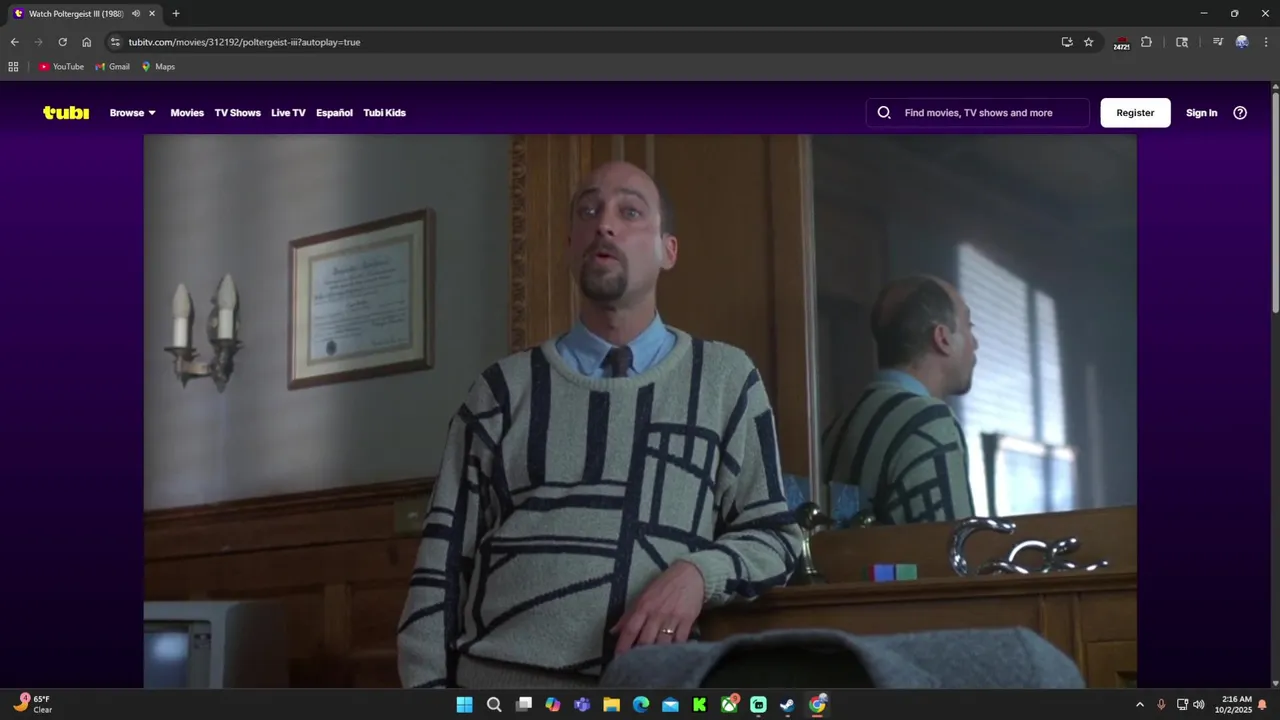
Task: Go to Live TV
Action: 288,113
